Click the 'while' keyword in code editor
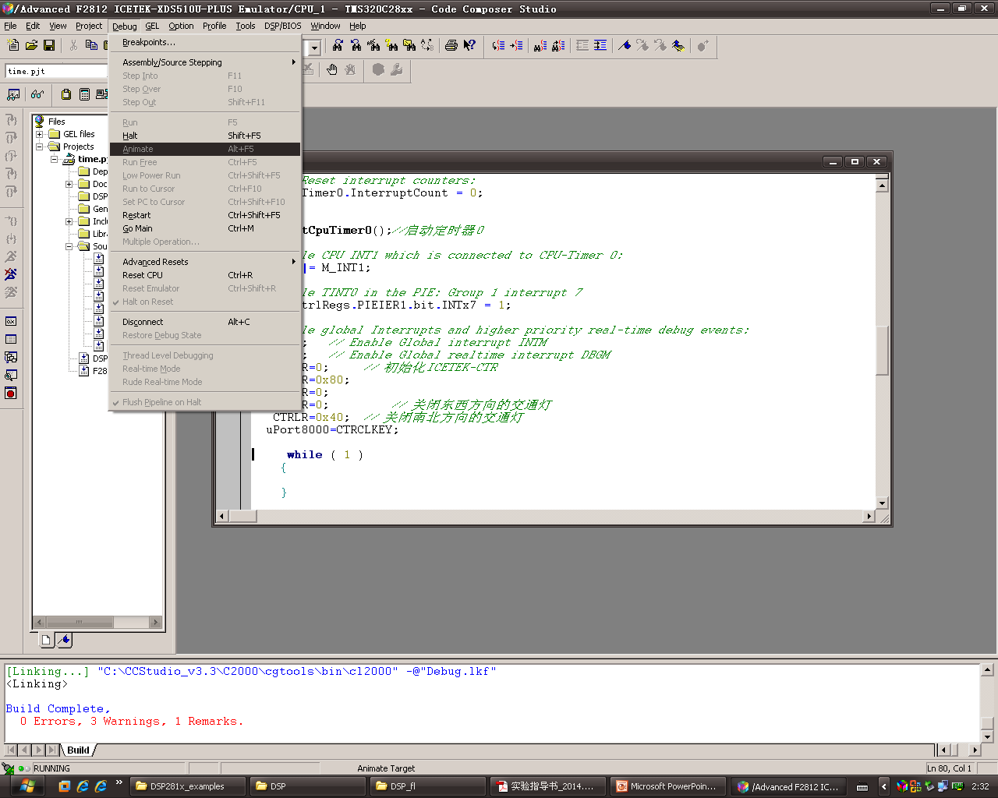This screenshot has width=998, height=798. click(x=304, y=455)
